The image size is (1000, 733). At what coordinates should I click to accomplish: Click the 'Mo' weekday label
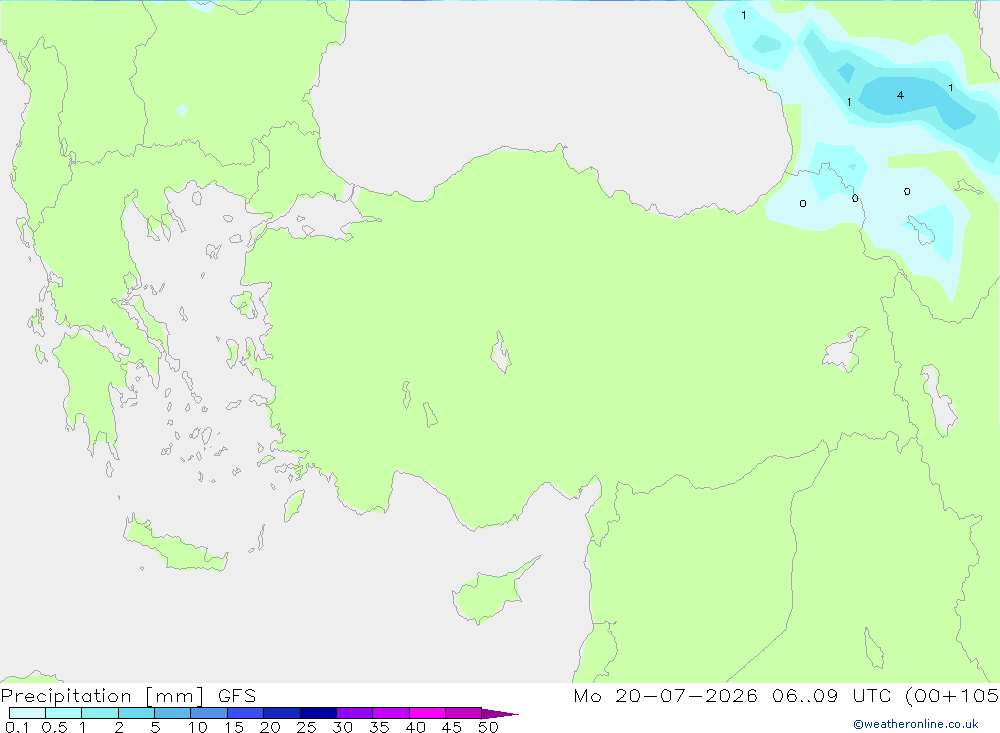click(x=587, y=695)
